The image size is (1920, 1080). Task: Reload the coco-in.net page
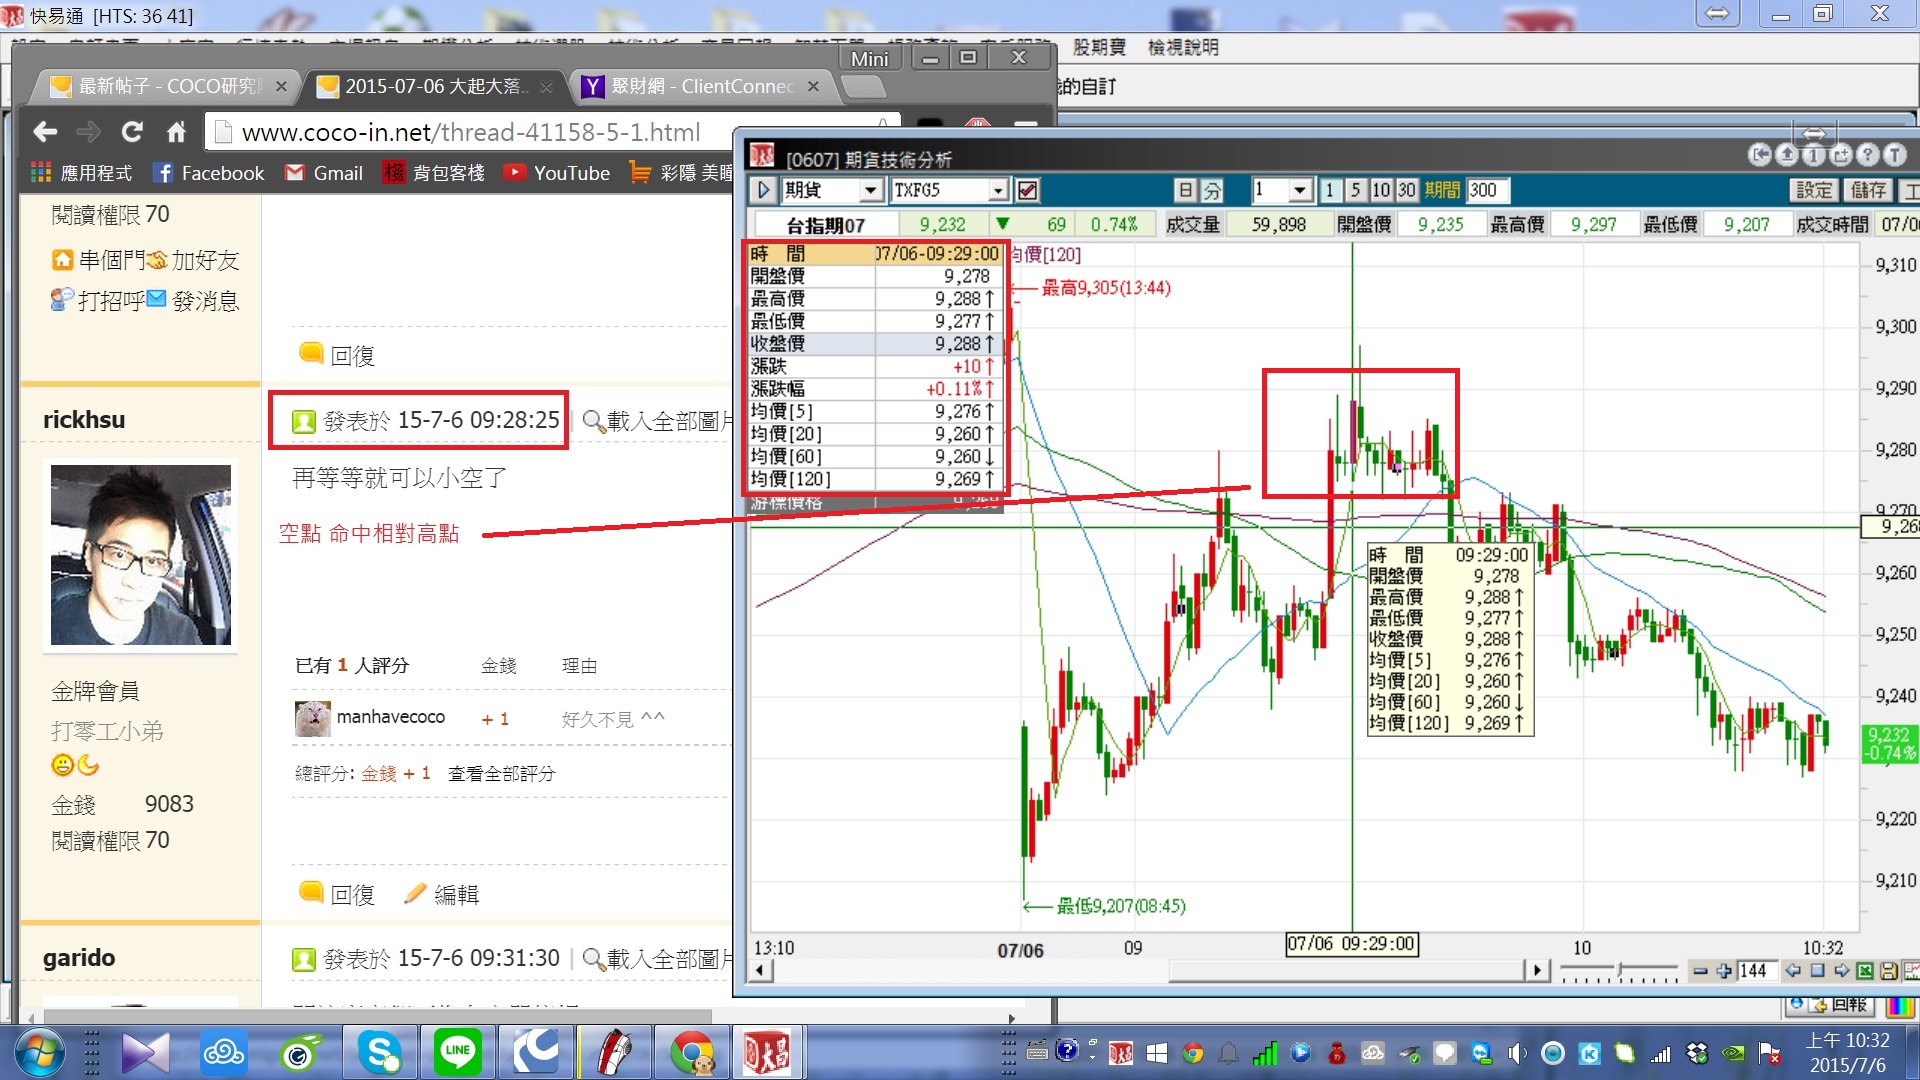(x=132, y=132)
